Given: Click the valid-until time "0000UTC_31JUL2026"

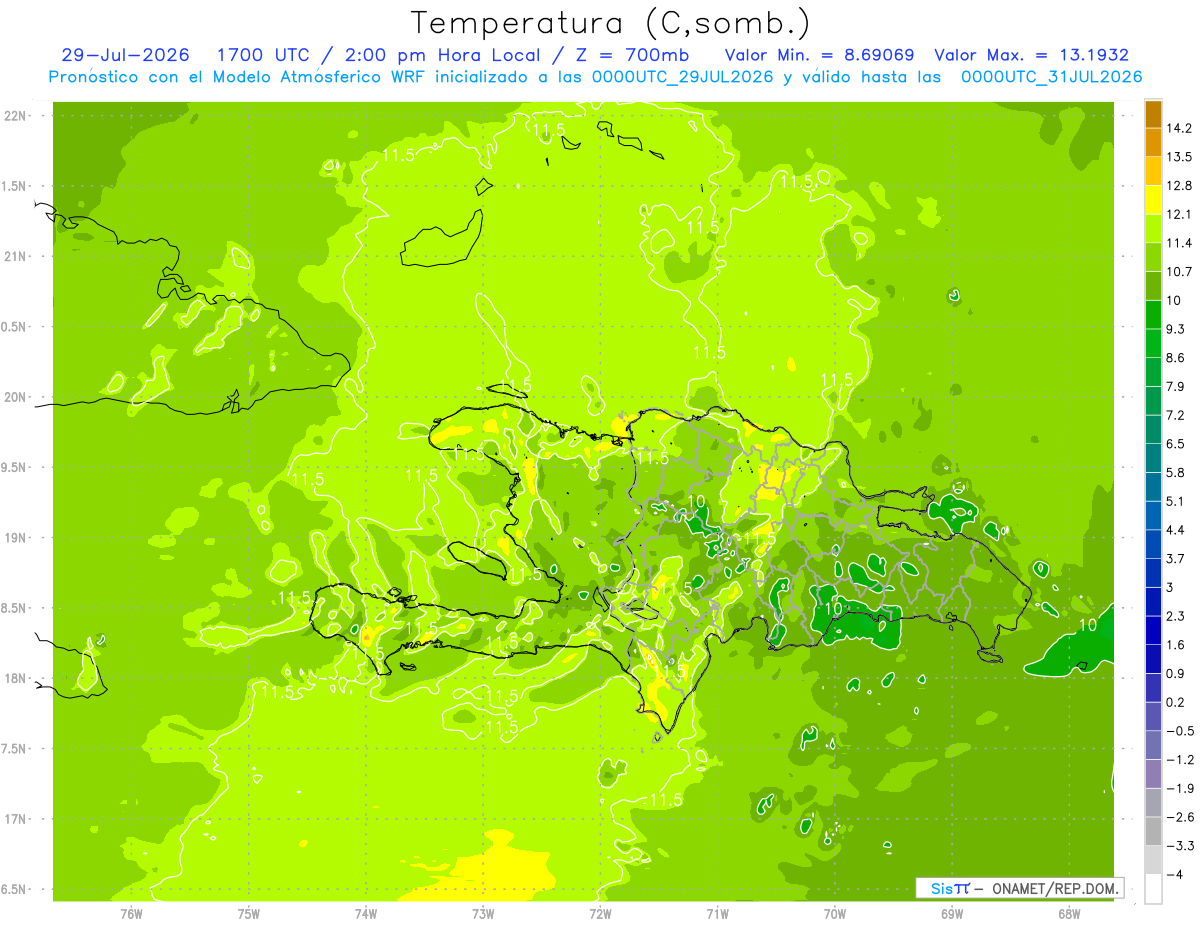Looking at the screenshot, I should pos(1051,76).
